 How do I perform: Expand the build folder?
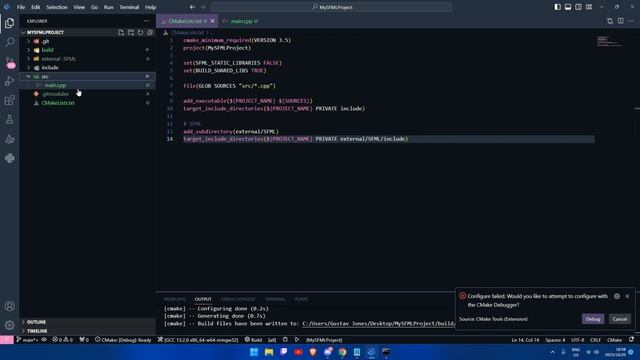[88, 50]
